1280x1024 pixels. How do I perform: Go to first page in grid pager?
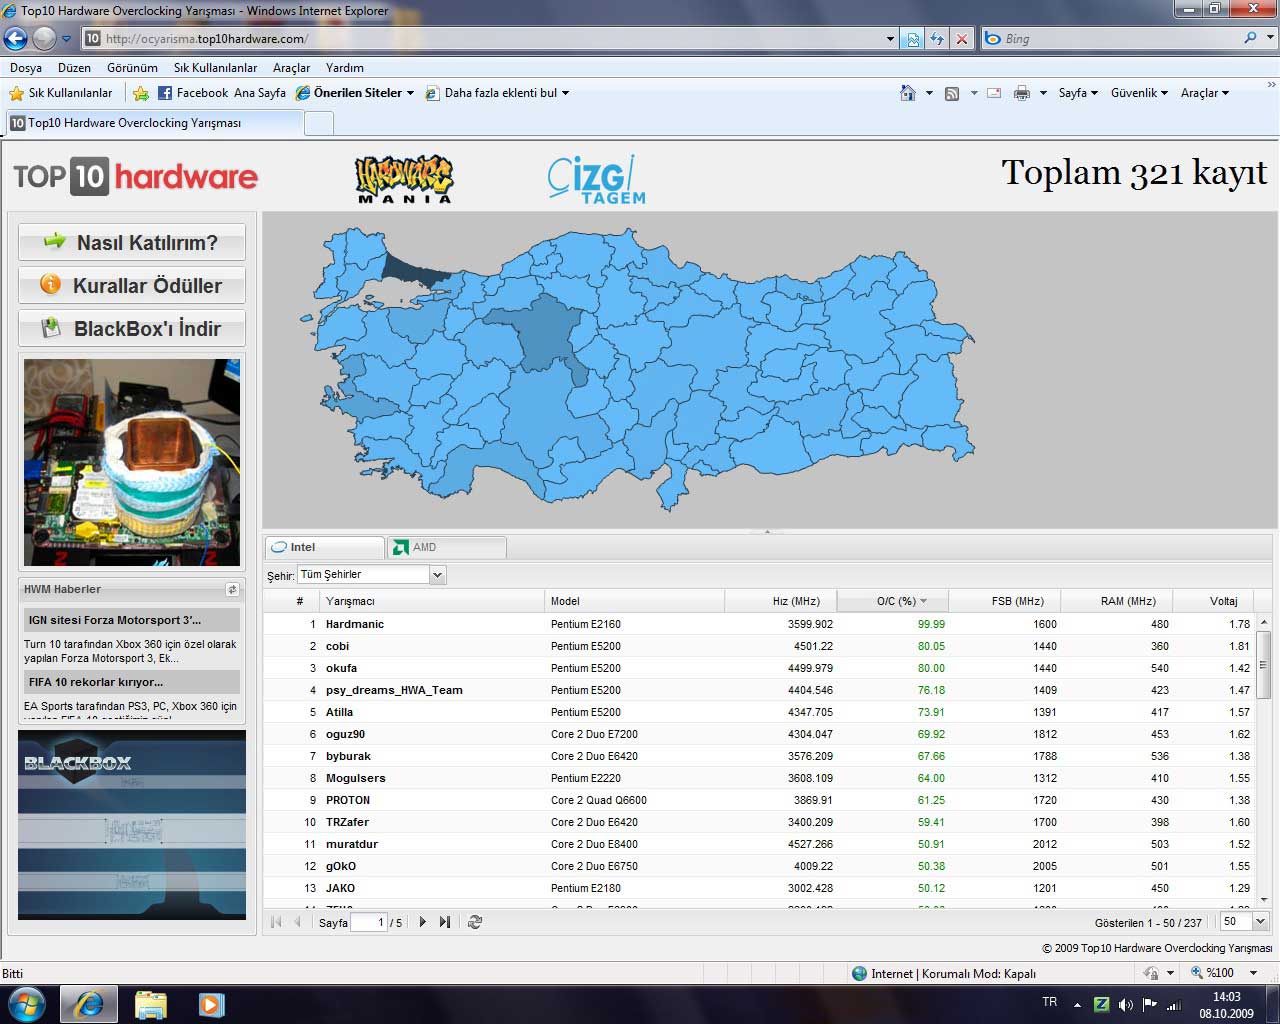click(x=277, y=922)
